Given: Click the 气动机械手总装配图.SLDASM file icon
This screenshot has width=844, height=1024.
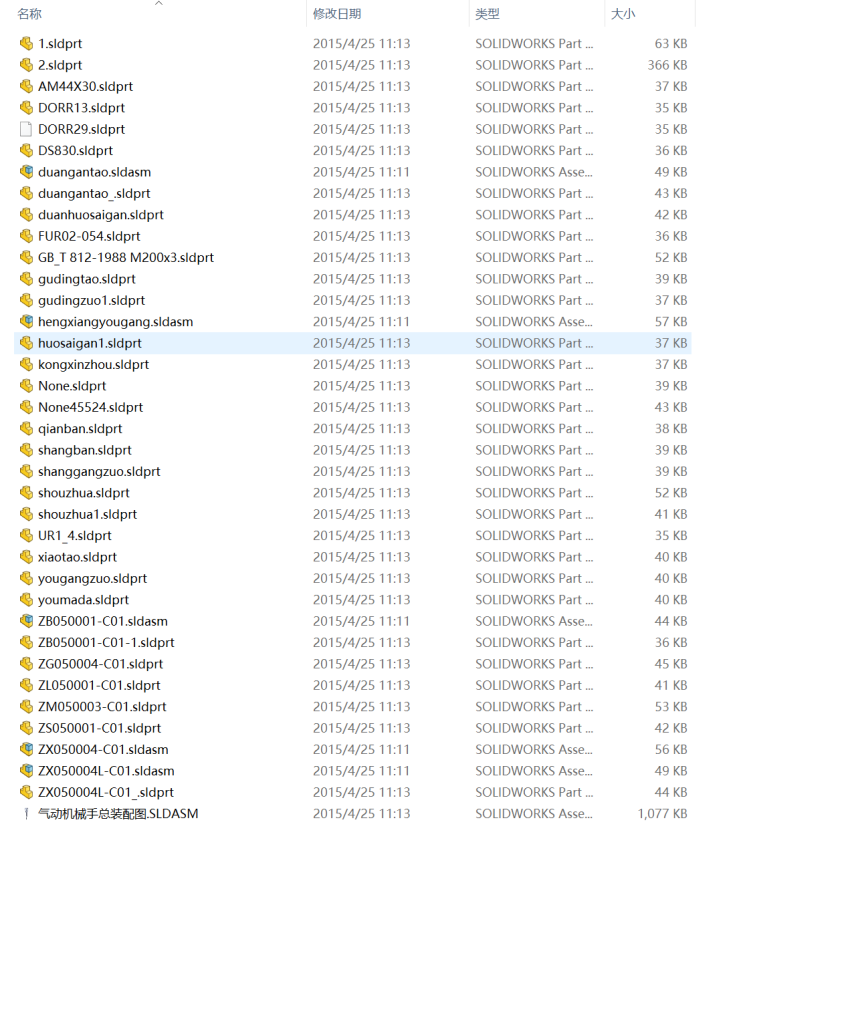Looking at the screenshot, I should (x=26, y=814).
